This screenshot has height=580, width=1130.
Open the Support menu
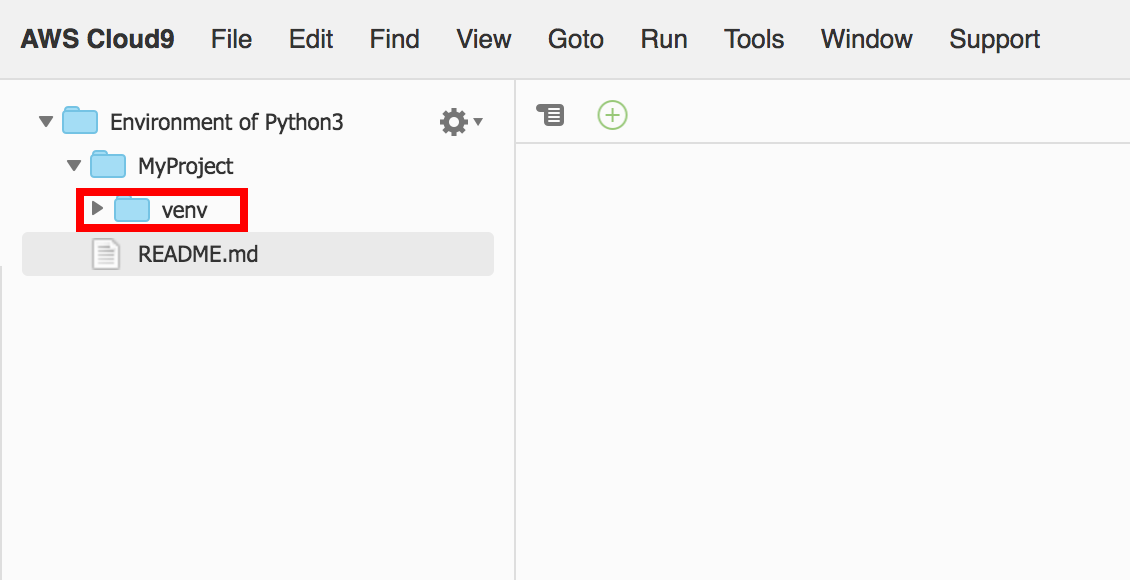994,39
